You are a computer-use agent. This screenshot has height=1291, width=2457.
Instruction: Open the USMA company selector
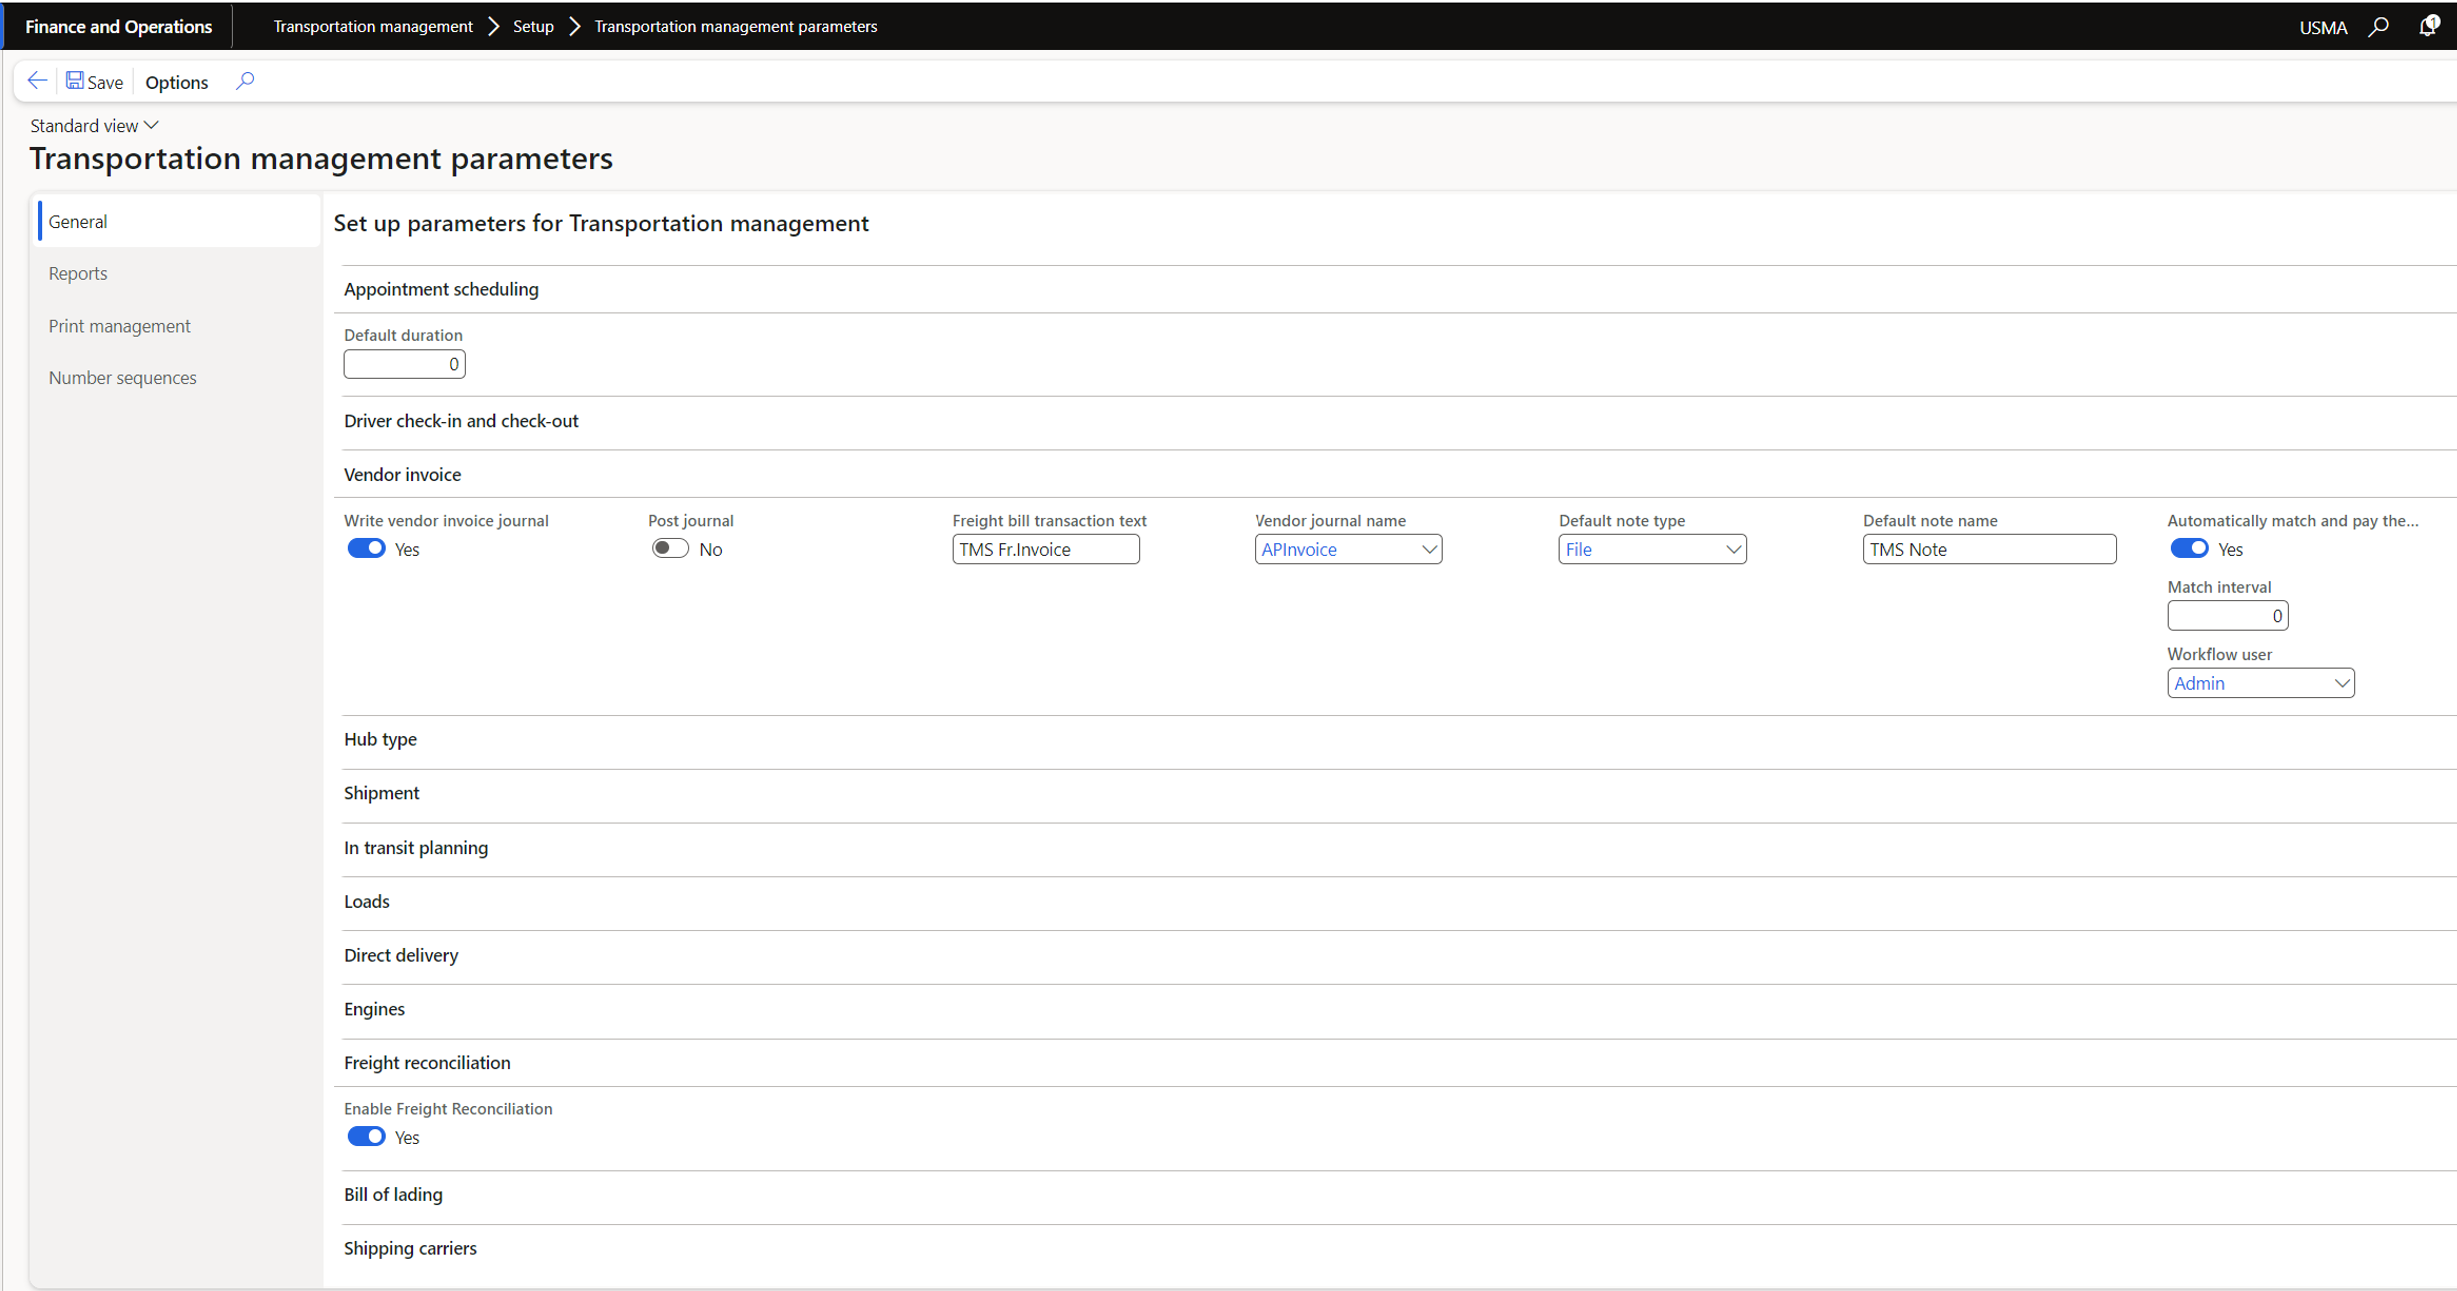click(2322, 27)
